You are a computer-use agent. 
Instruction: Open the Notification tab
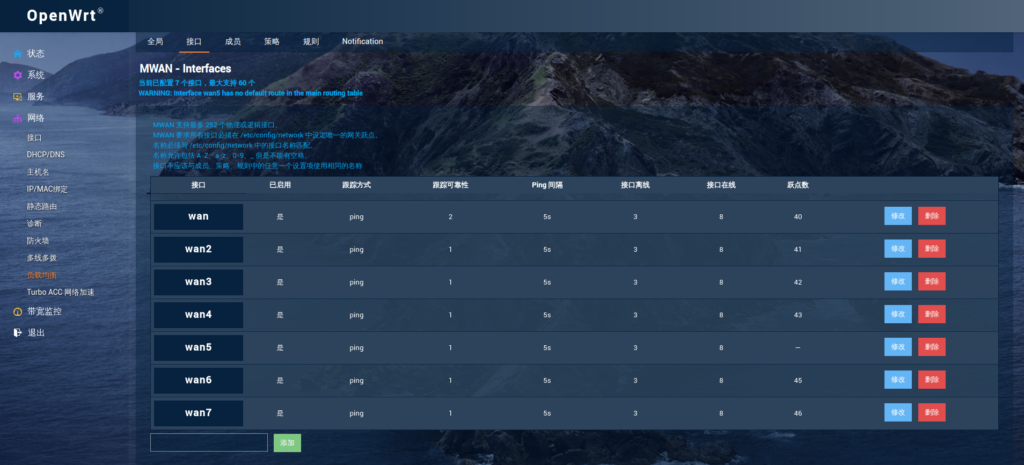tap(362, 42)
